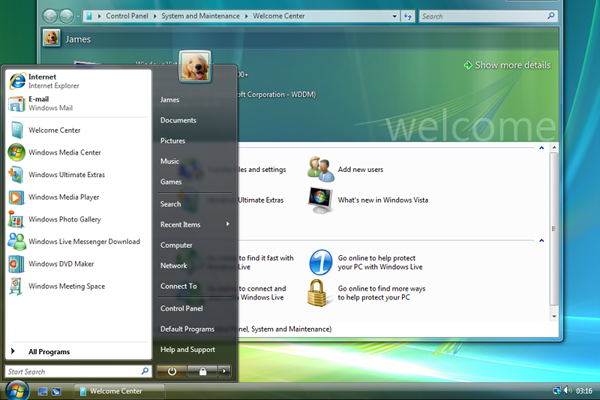Launch Windows Media Center
Image resolution: width=600 pixels, height=400 pixels.
click(66, 152)
